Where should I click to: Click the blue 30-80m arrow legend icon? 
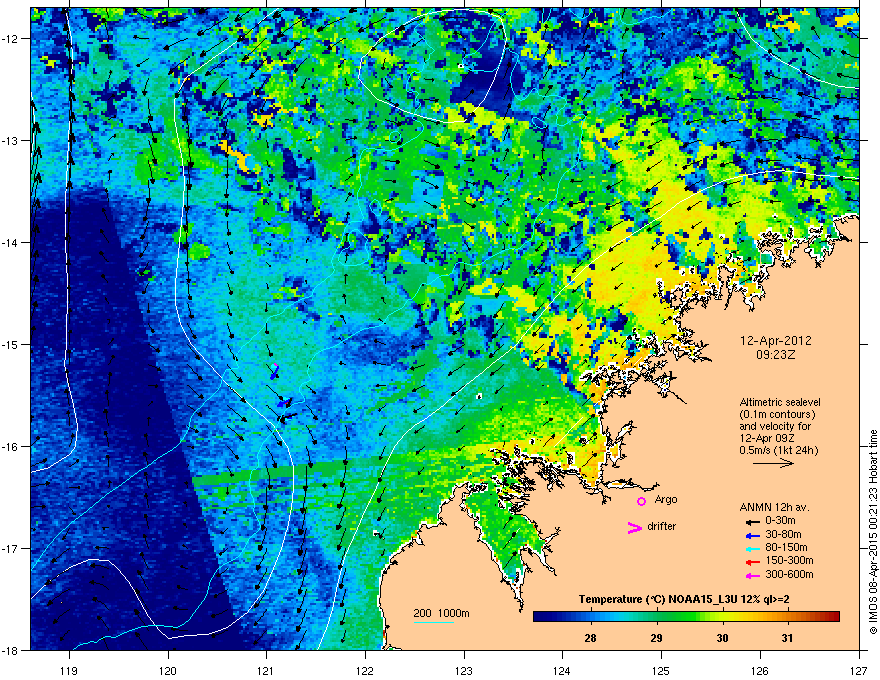(752, 535)
